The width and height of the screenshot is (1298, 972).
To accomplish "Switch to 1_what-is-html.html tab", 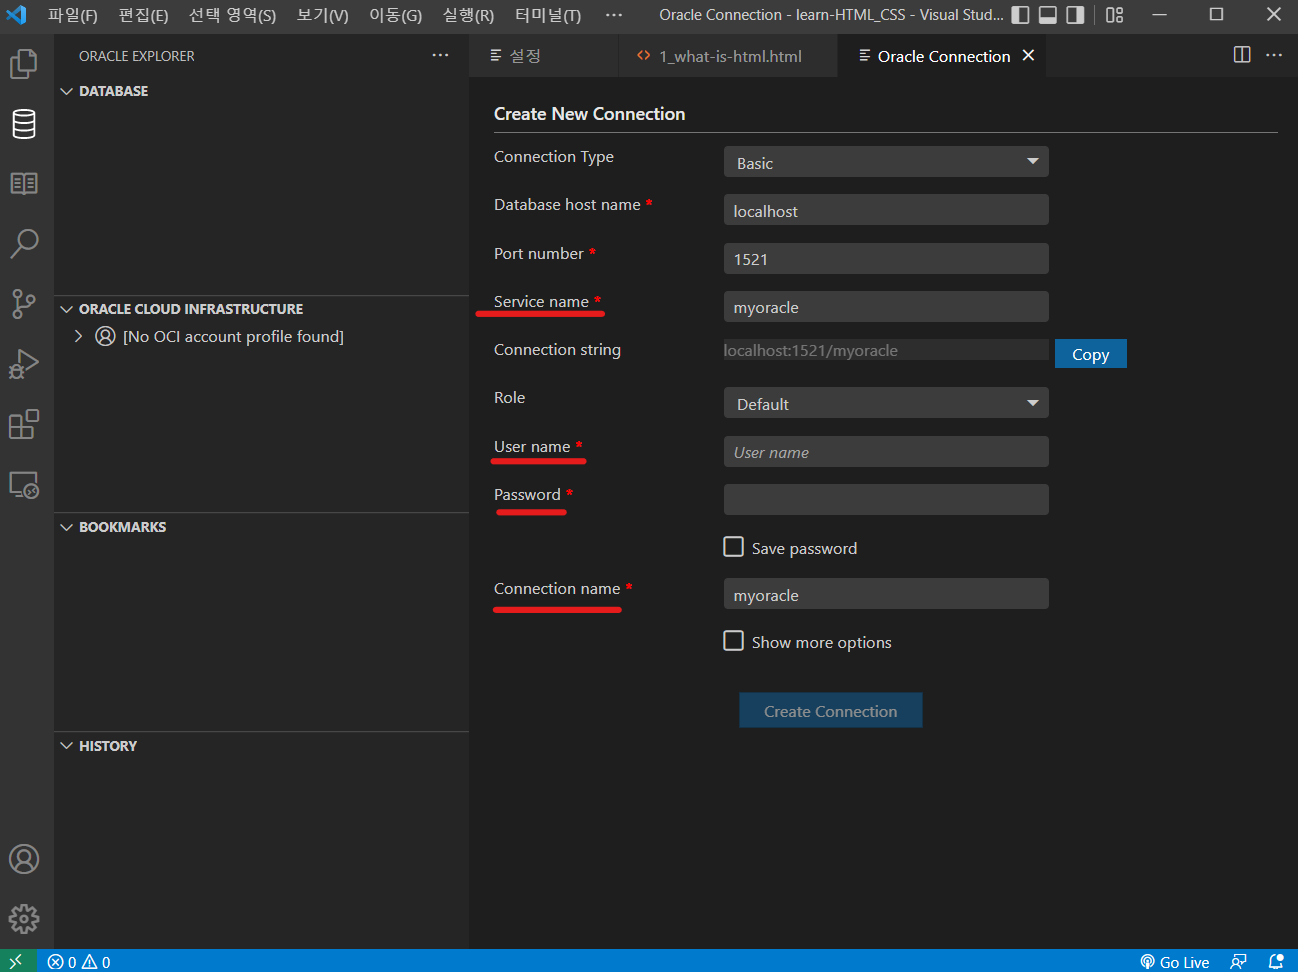I will pyautogui.click(x=728, y=56).
